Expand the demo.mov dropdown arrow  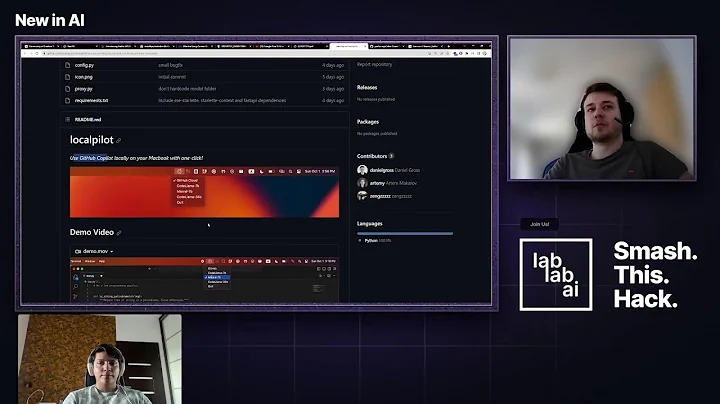112,252
